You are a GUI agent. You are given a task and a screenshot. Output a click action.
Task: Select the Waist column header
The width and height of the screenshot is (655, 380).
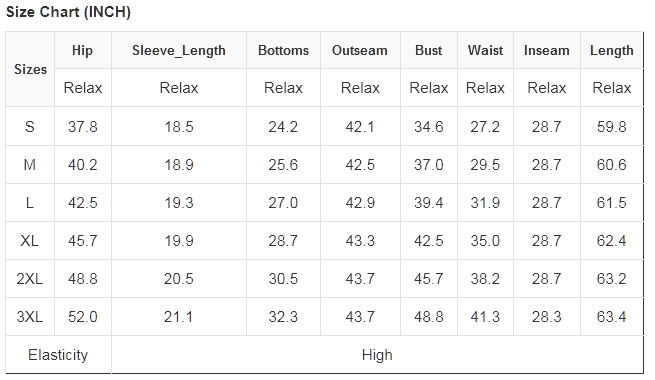tap(485, 50)
